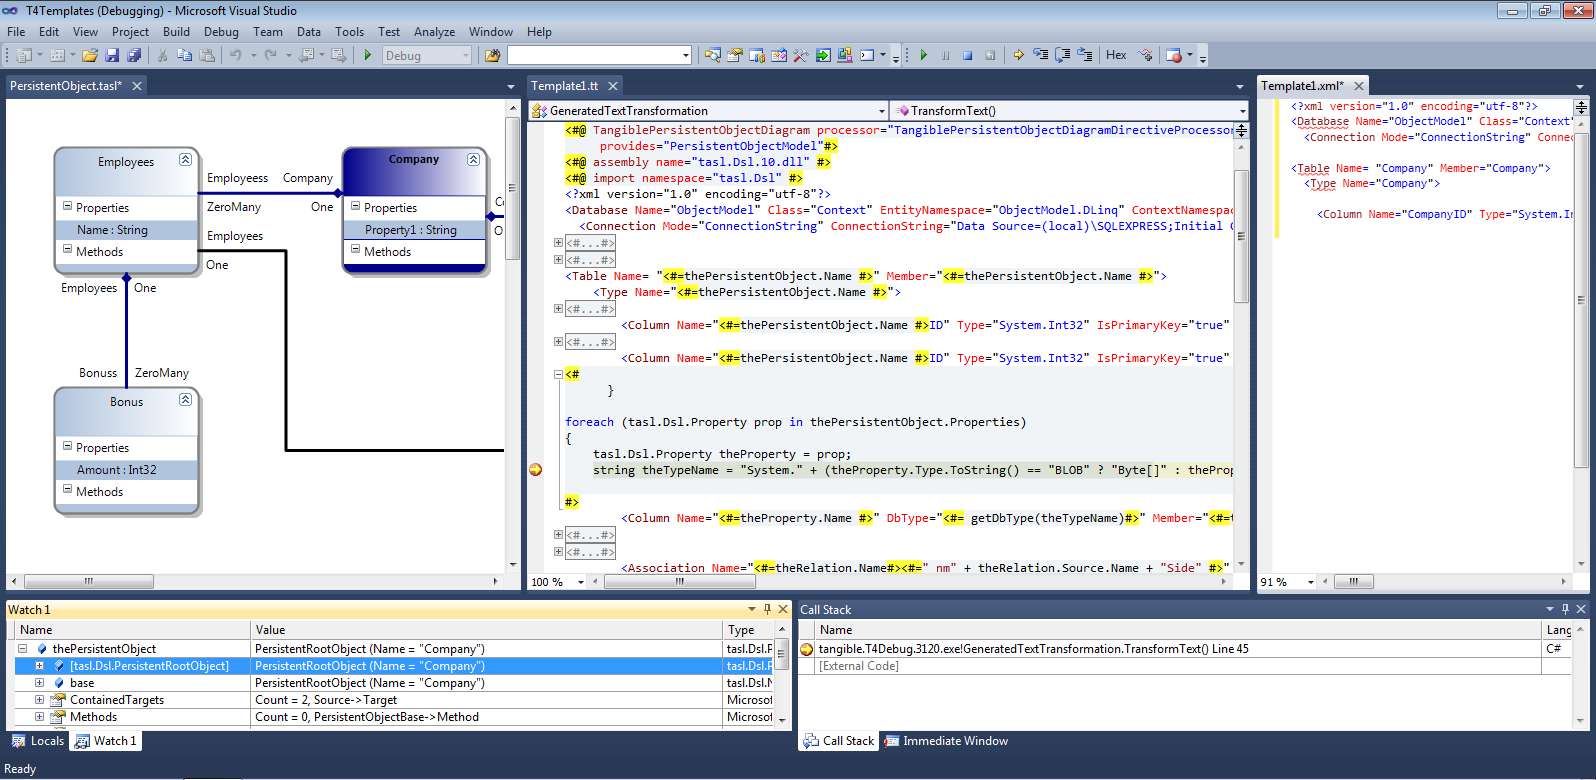
Task: Pin the Watch 1 panel
Action: point(767,609)
